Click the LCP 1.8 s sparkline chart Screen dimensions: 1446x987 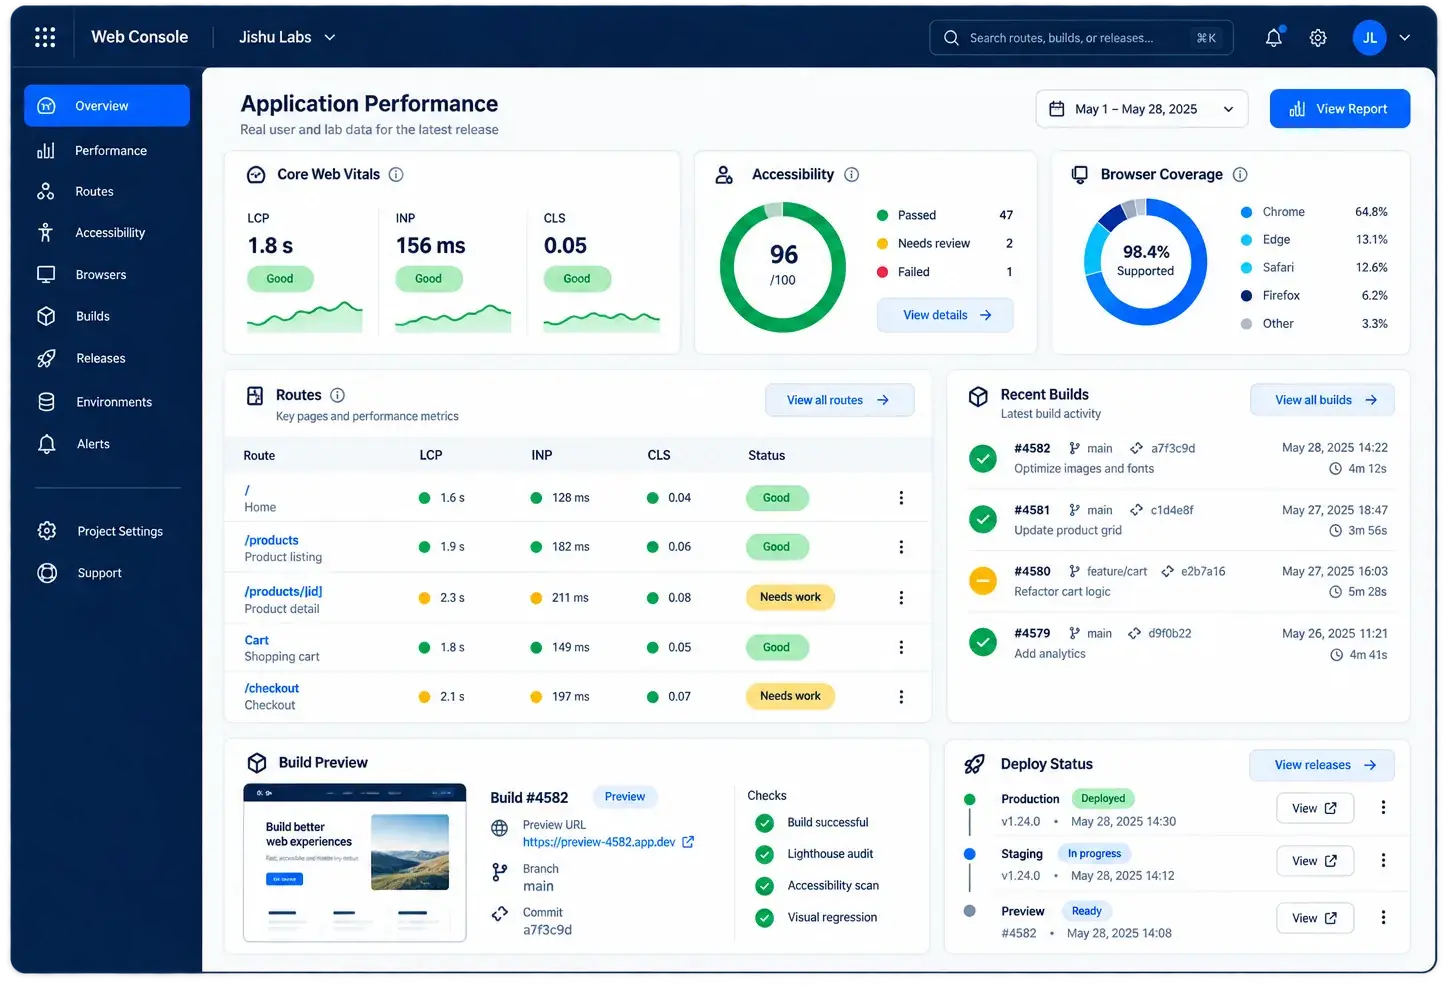click(x=304, y=316)
